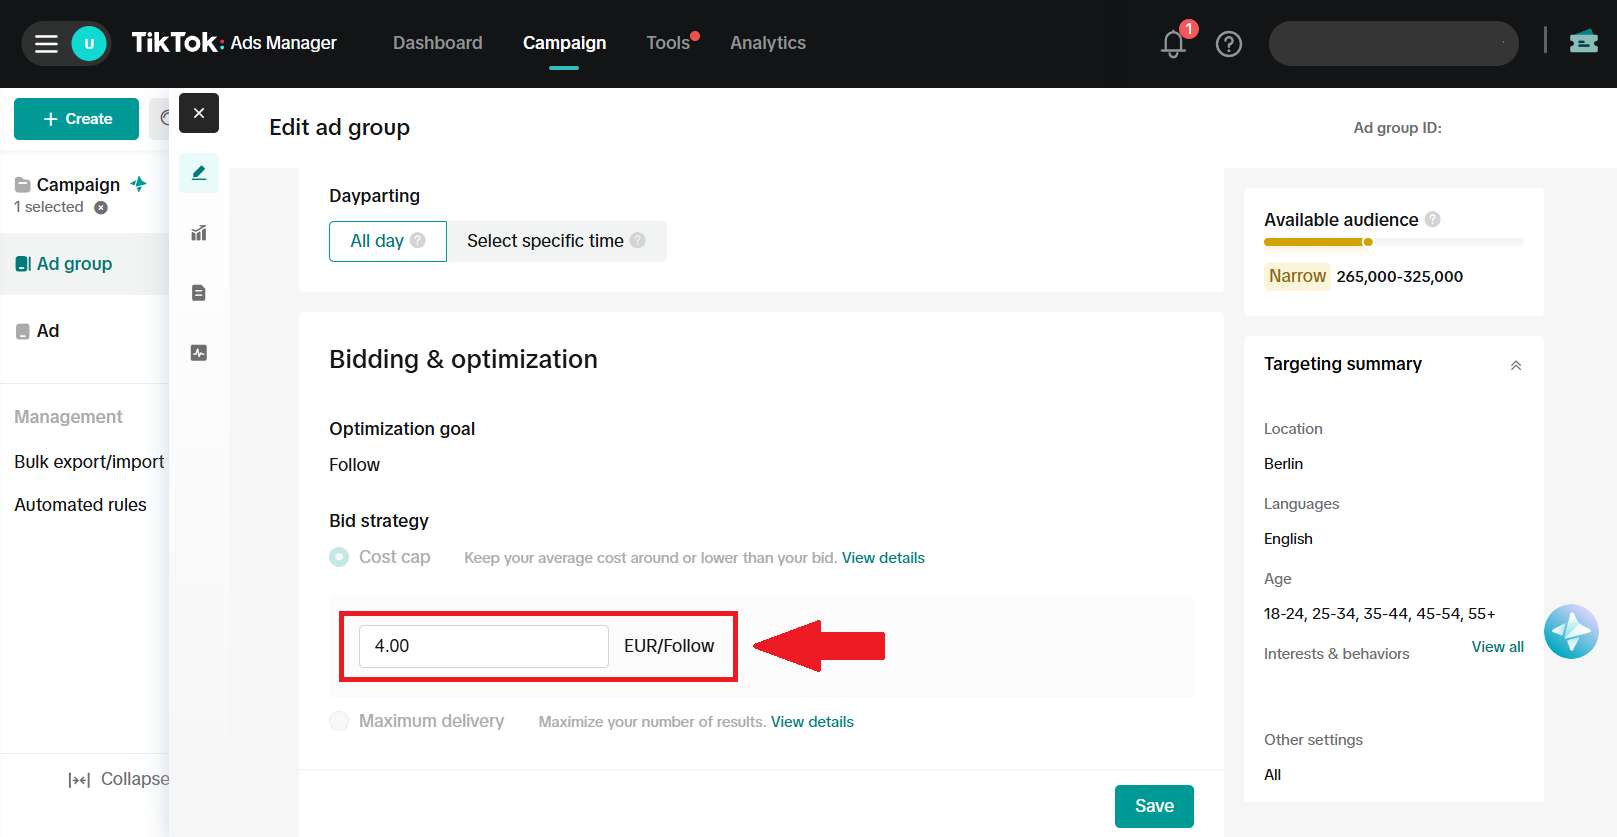Click the Available audience info icon
This screenshot has width=1617, height=837.
[x=1433, y=219]
